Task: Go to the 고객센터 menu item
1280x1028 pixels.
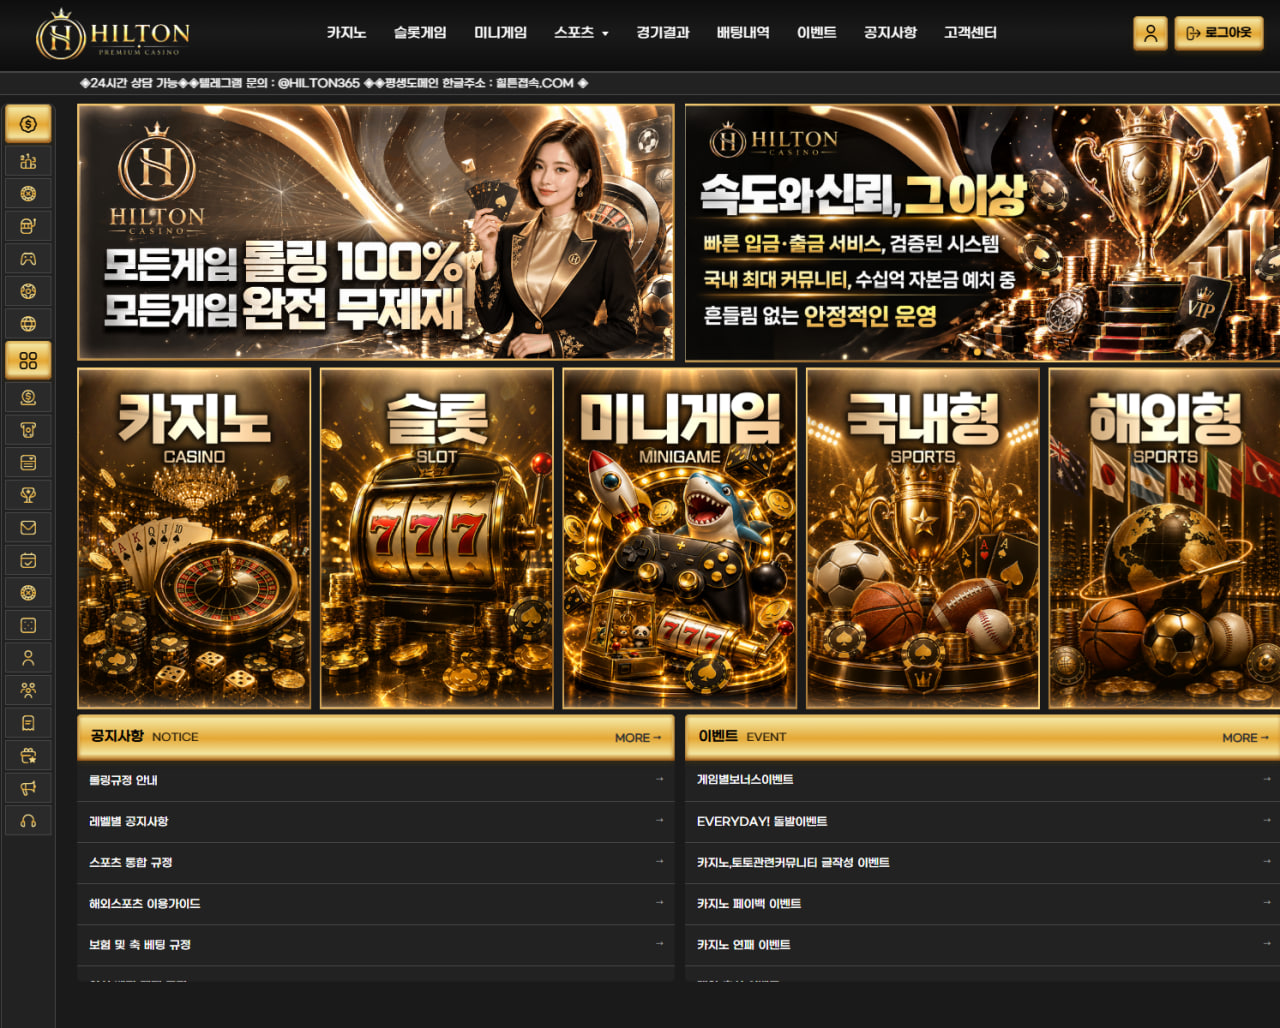Action: pos(970,33)
